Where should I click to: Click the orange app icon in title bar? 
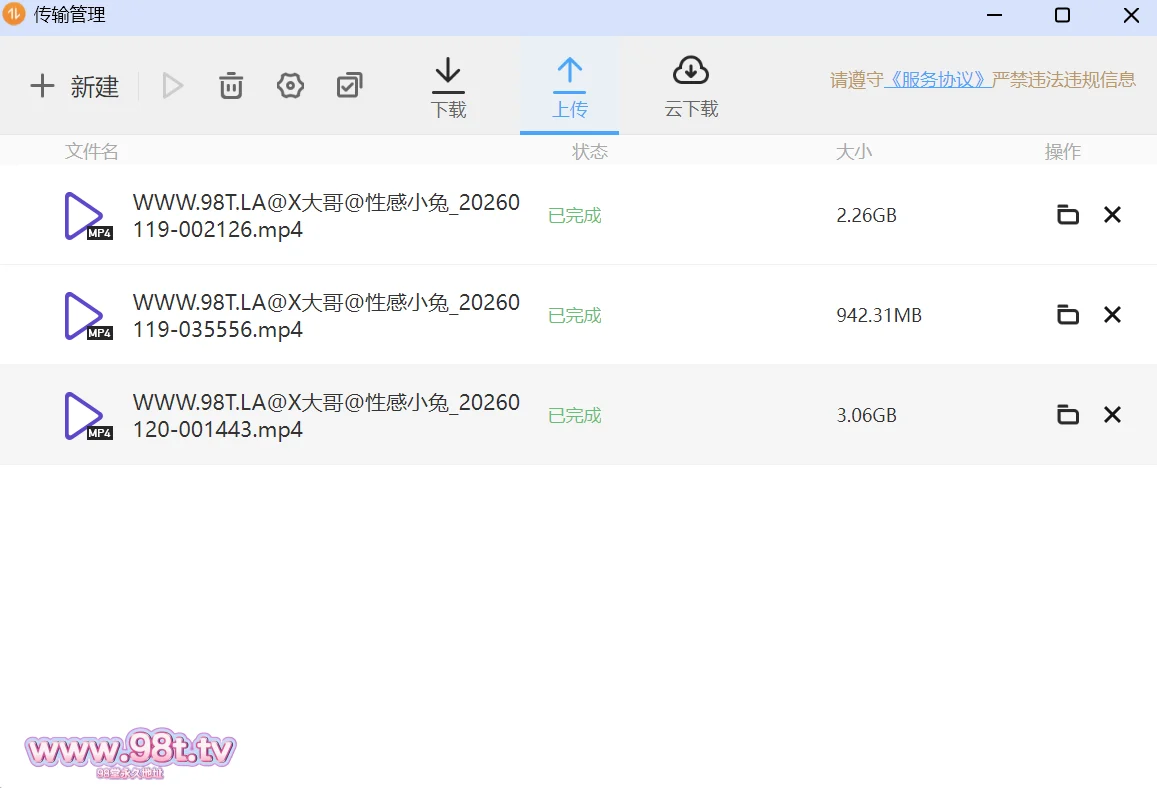pos(15,15)
